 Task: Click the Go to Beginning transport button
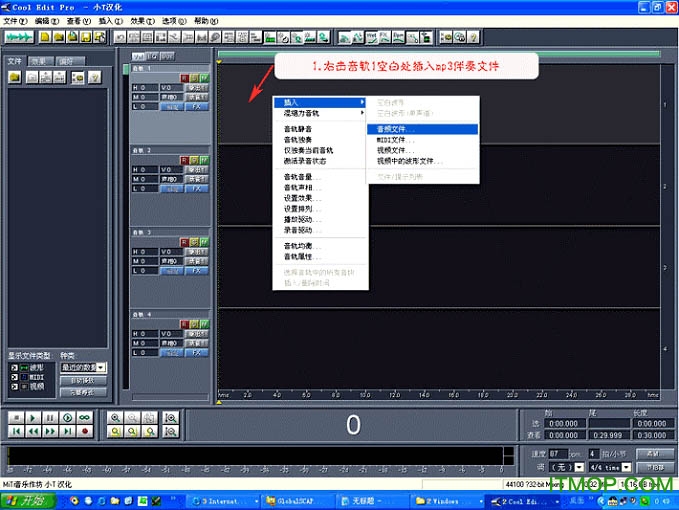(15, 431)
